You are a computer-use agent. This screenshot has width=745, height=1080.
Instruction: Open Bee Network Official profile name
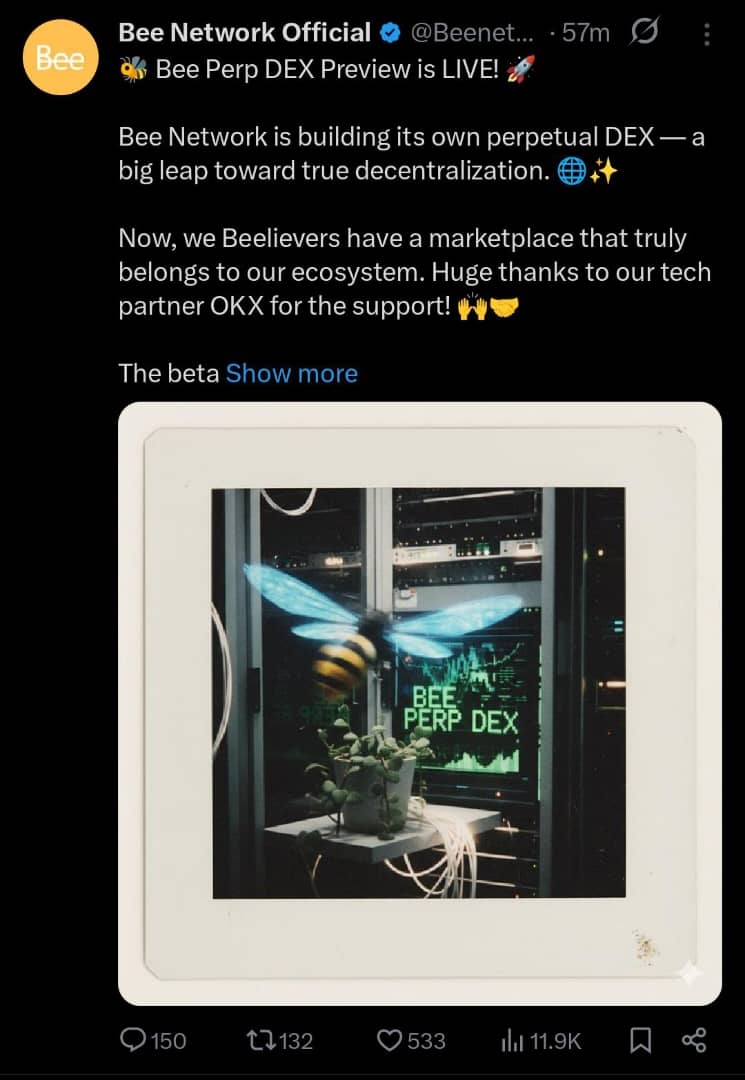(x=244, y=32)
